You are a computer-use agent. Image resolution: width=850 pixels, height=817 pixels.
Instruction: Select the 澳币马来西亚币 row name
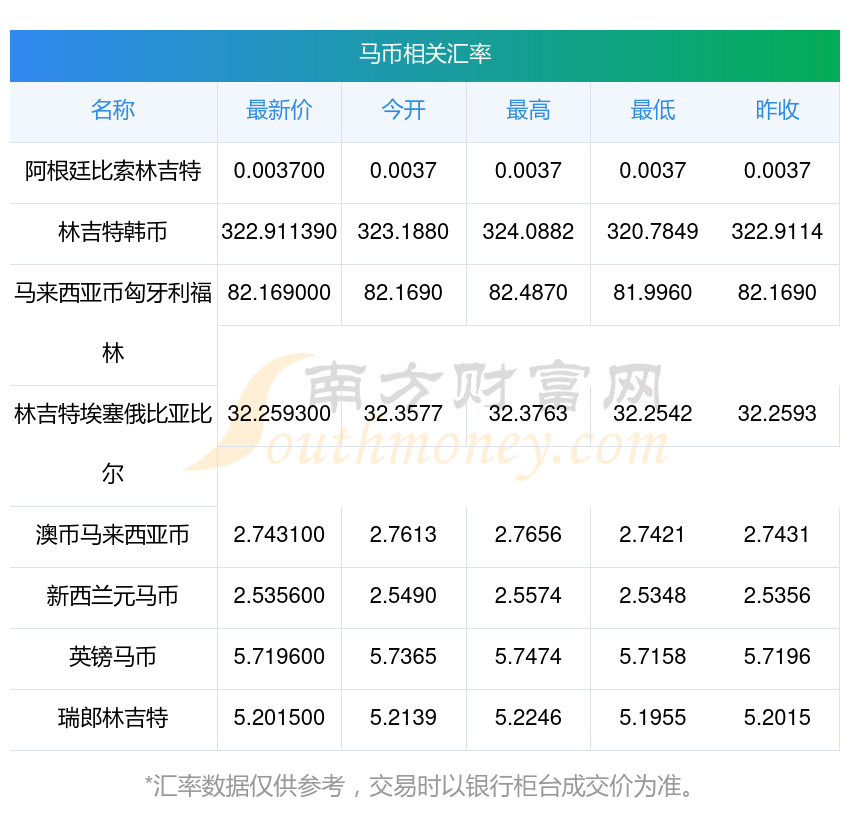pos(113,535)
